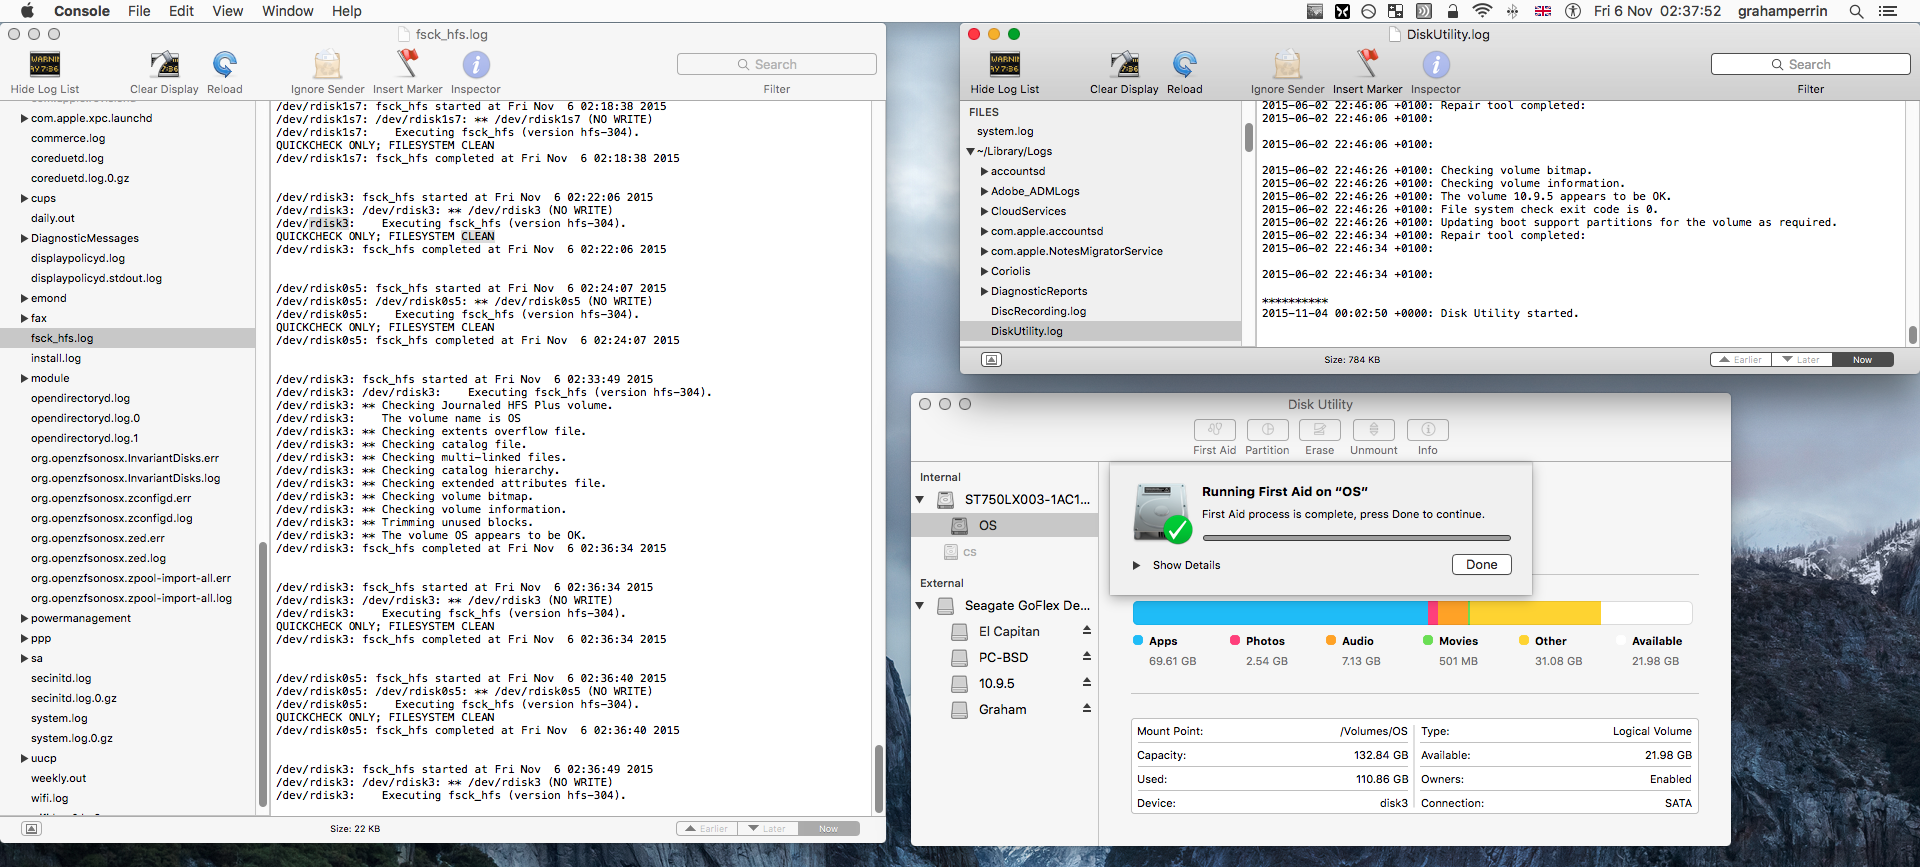
Task: Eject the Graham volume
Action: point(1086,708)
